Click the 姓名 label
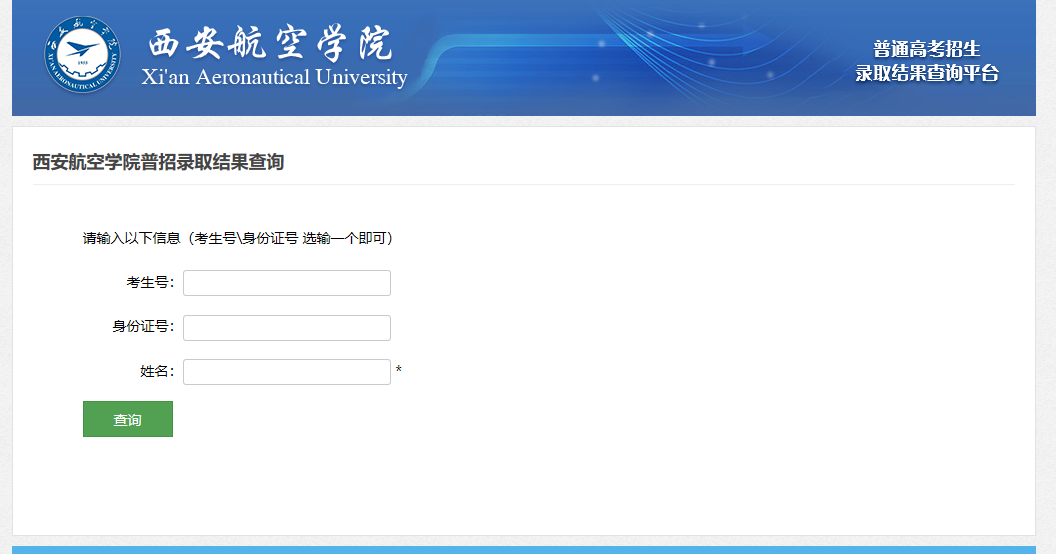The width and height of the screenshot is (1056, 554). 156,372
